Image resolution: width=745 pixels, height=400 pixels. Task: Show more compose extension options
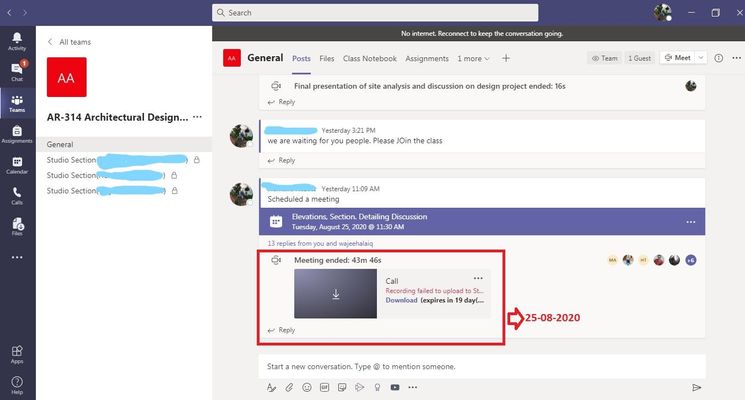pos(412,387)
